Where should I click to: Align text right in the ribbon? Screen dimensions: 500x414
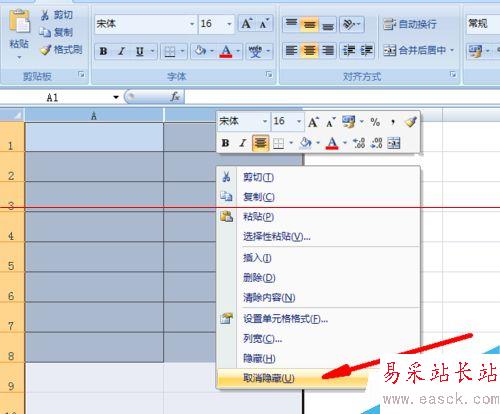(x=328, y=51)
